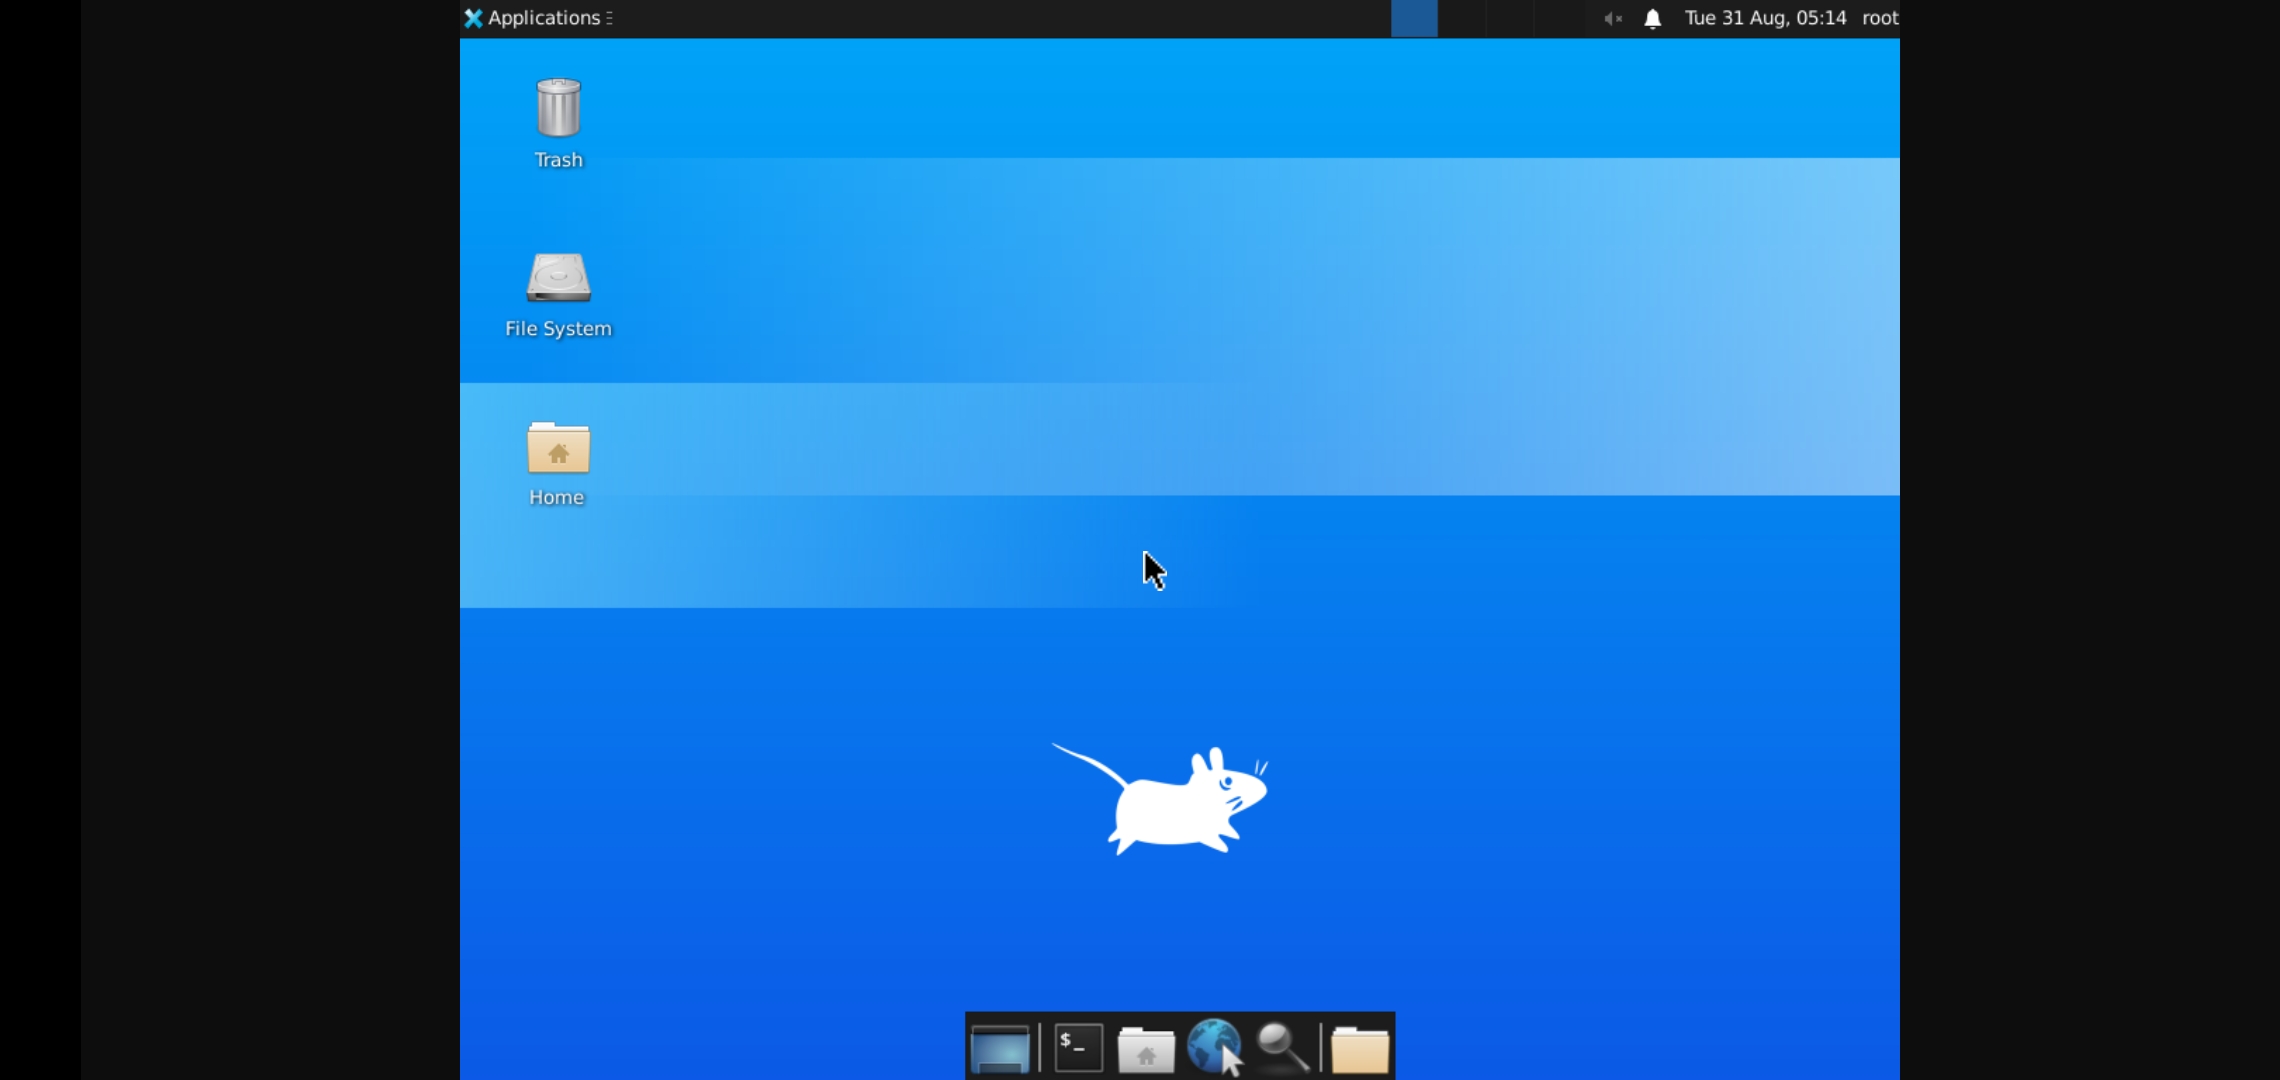The width and height of the screenshot is (2280, 1080).
Task: Click the Show Desktop dock icon
Action: point(999,1047)
